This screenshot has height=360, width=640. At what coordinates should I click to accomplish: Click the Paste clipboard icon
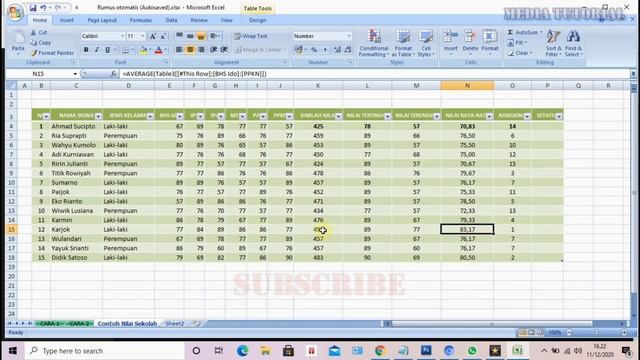click(x=18, y=38)
